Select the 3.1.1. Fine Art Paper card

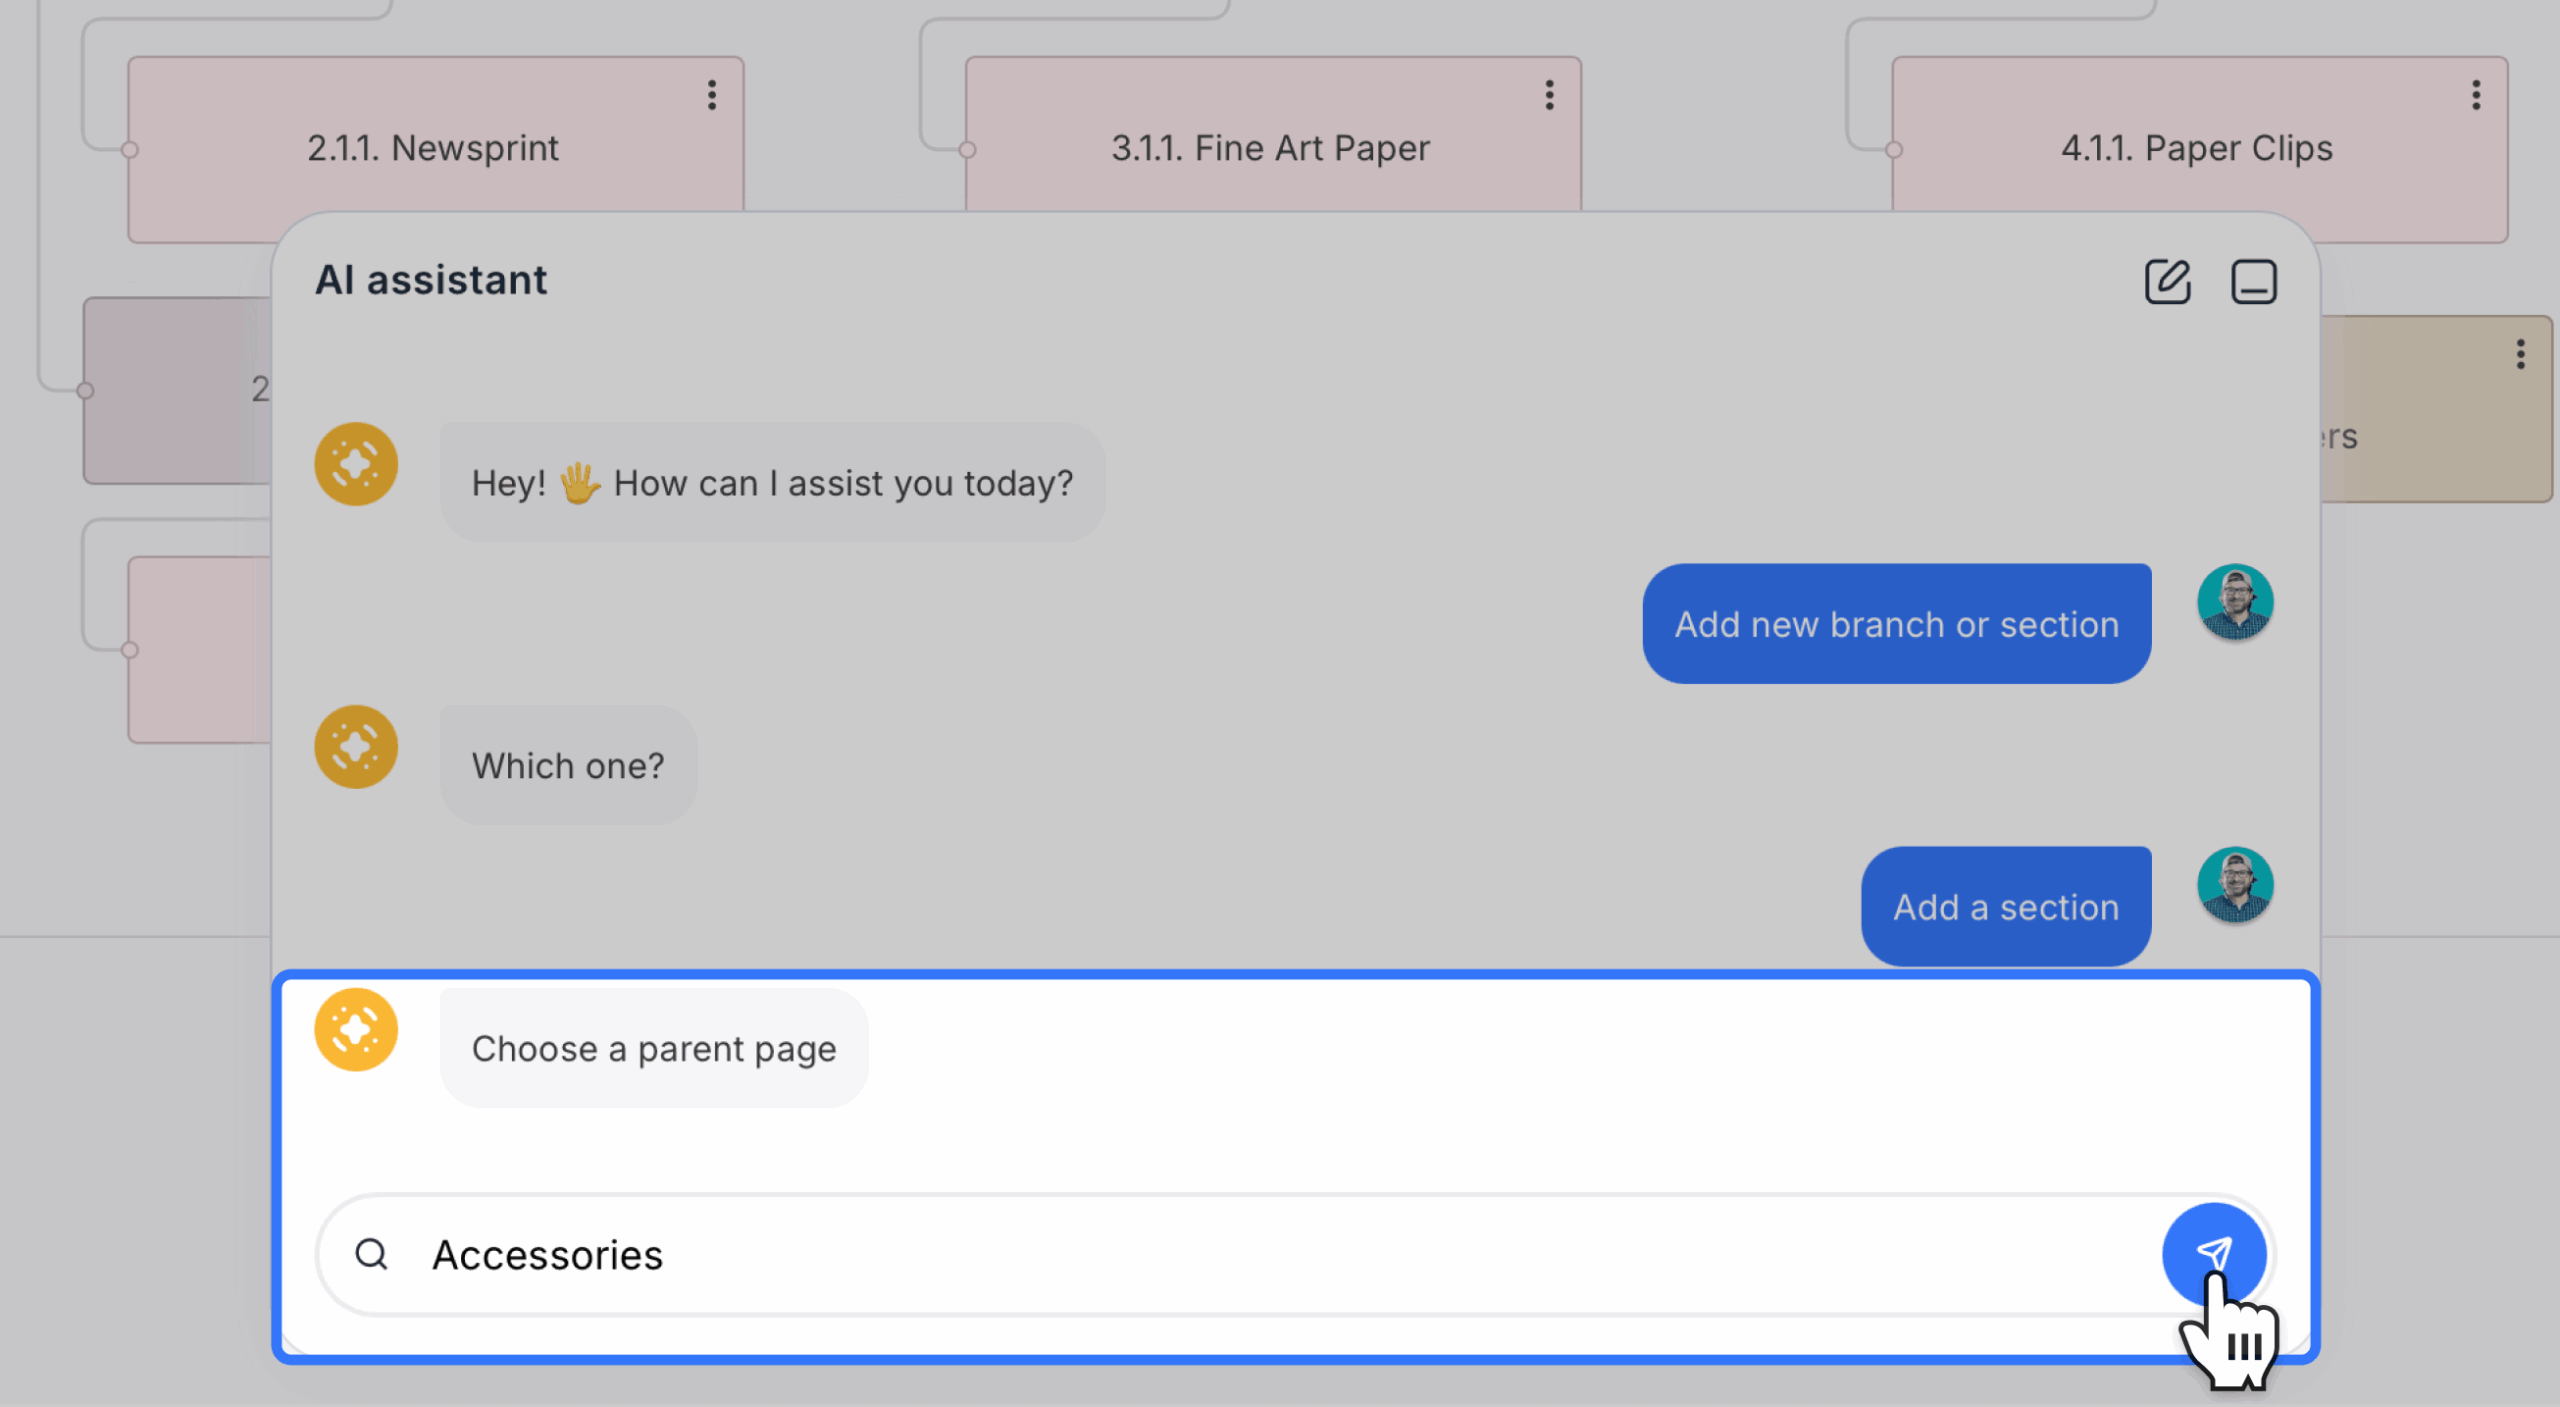click(x=1272, y=133)
